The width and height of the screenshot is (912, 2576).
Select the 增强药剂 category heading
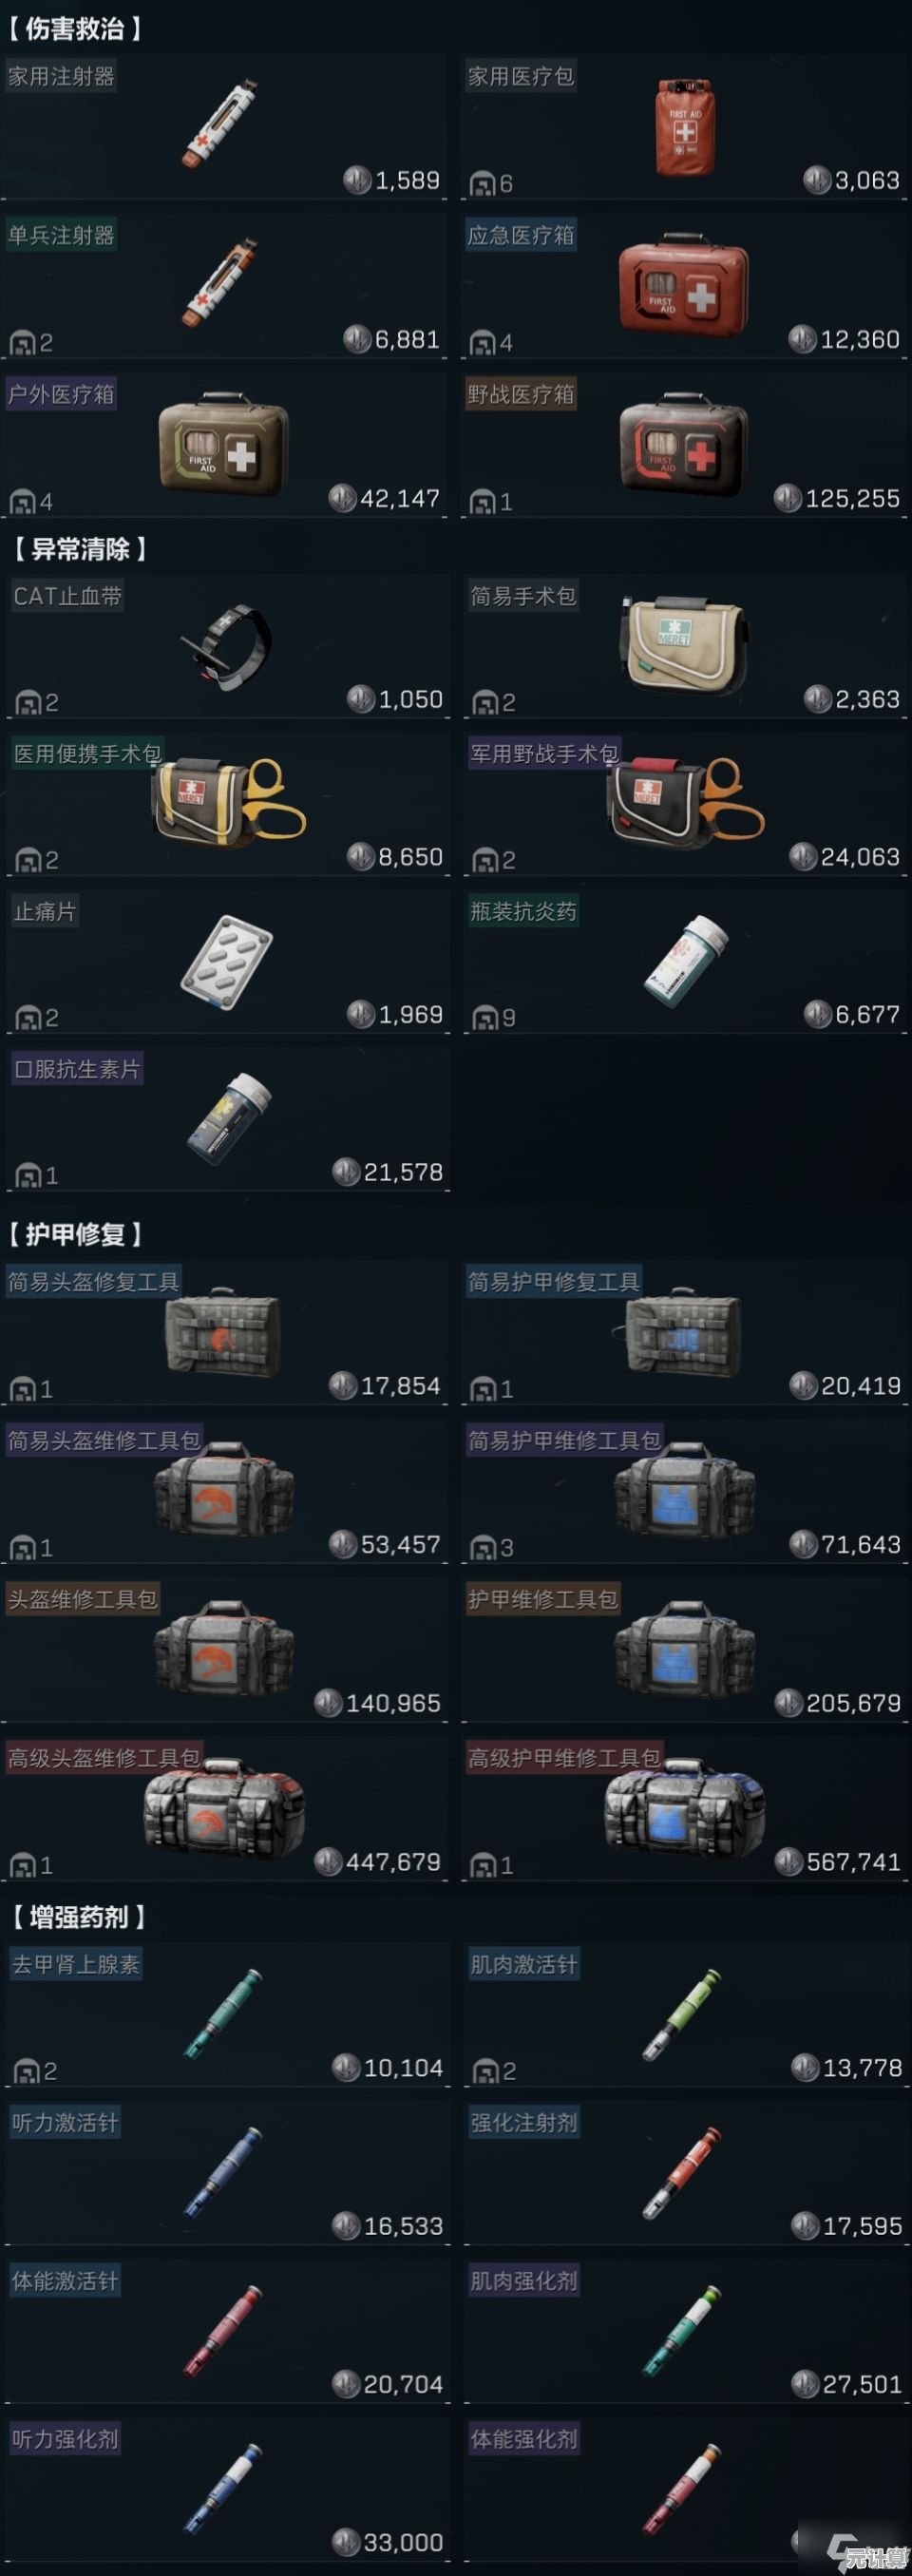pos(78,1917)
